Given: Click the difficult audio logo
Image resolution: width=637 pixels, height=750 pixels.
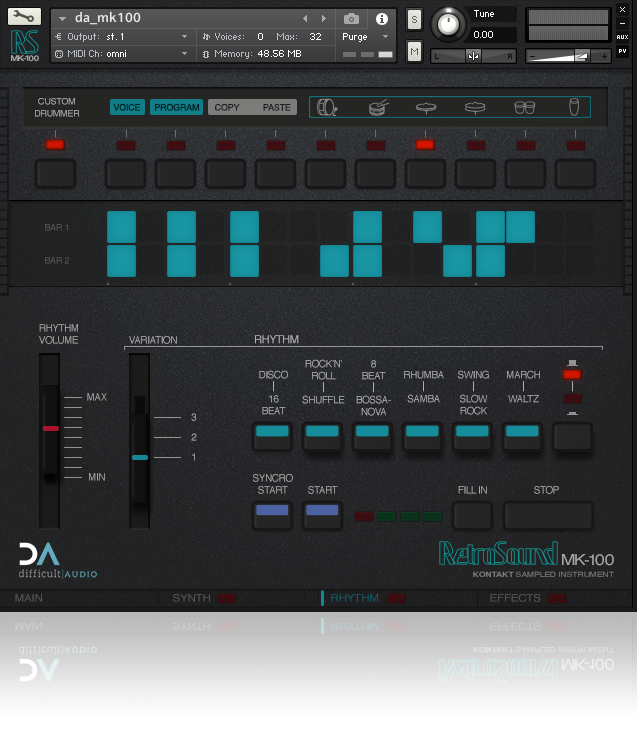Looking at the screenshot, I should pos(58,561).
